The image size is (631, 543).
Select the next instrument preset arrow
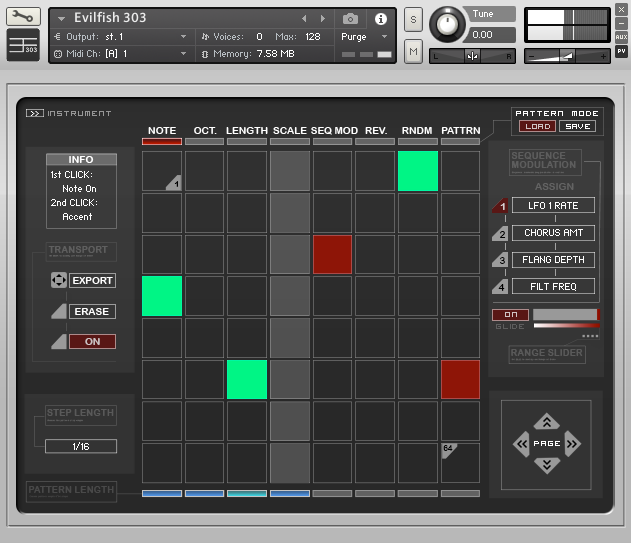(x=322, y=19)
